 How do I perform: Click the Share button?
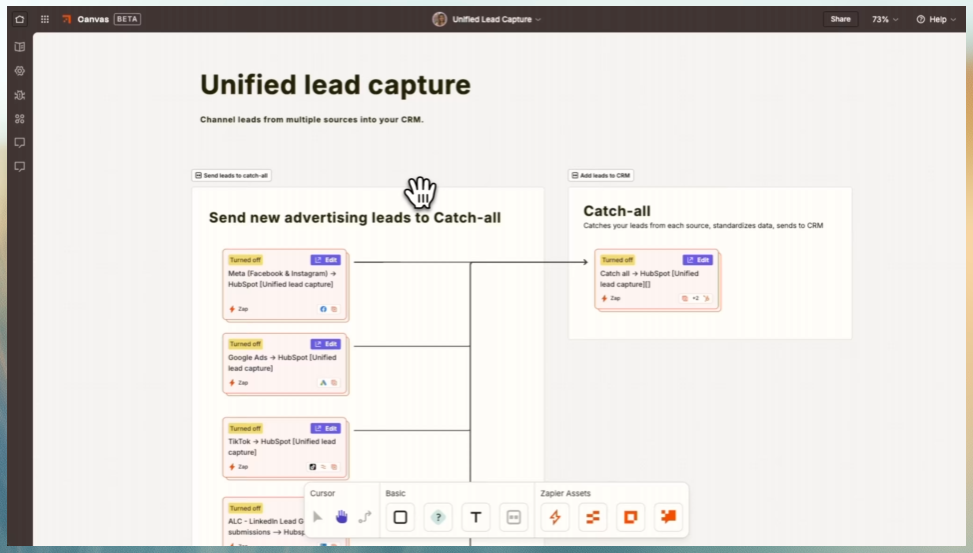coord(840,19)
